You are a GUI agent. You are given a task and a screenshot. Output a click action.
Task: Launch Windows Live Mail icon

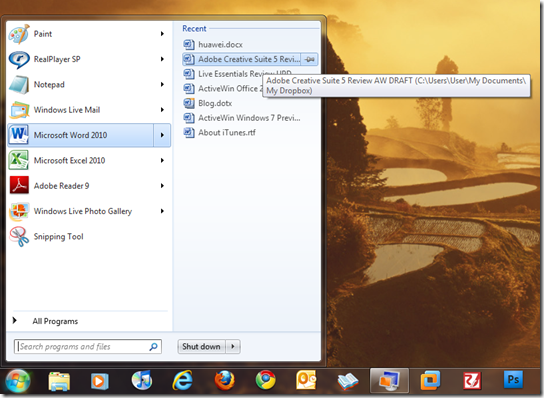[19, 110]
